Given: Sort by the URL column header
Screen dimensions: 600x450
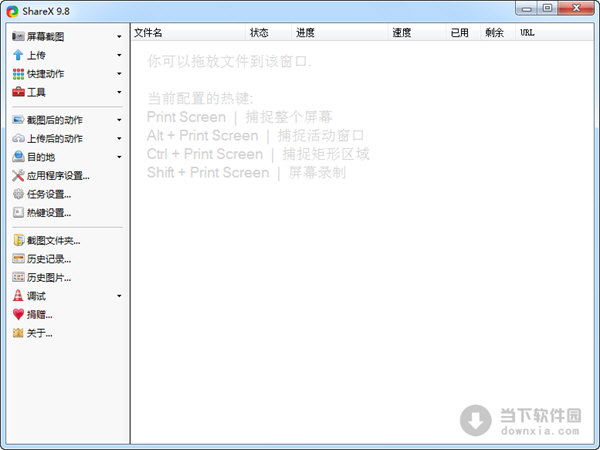Looking at the screenshot, I should pyautogui.click(x=554, y=33).
